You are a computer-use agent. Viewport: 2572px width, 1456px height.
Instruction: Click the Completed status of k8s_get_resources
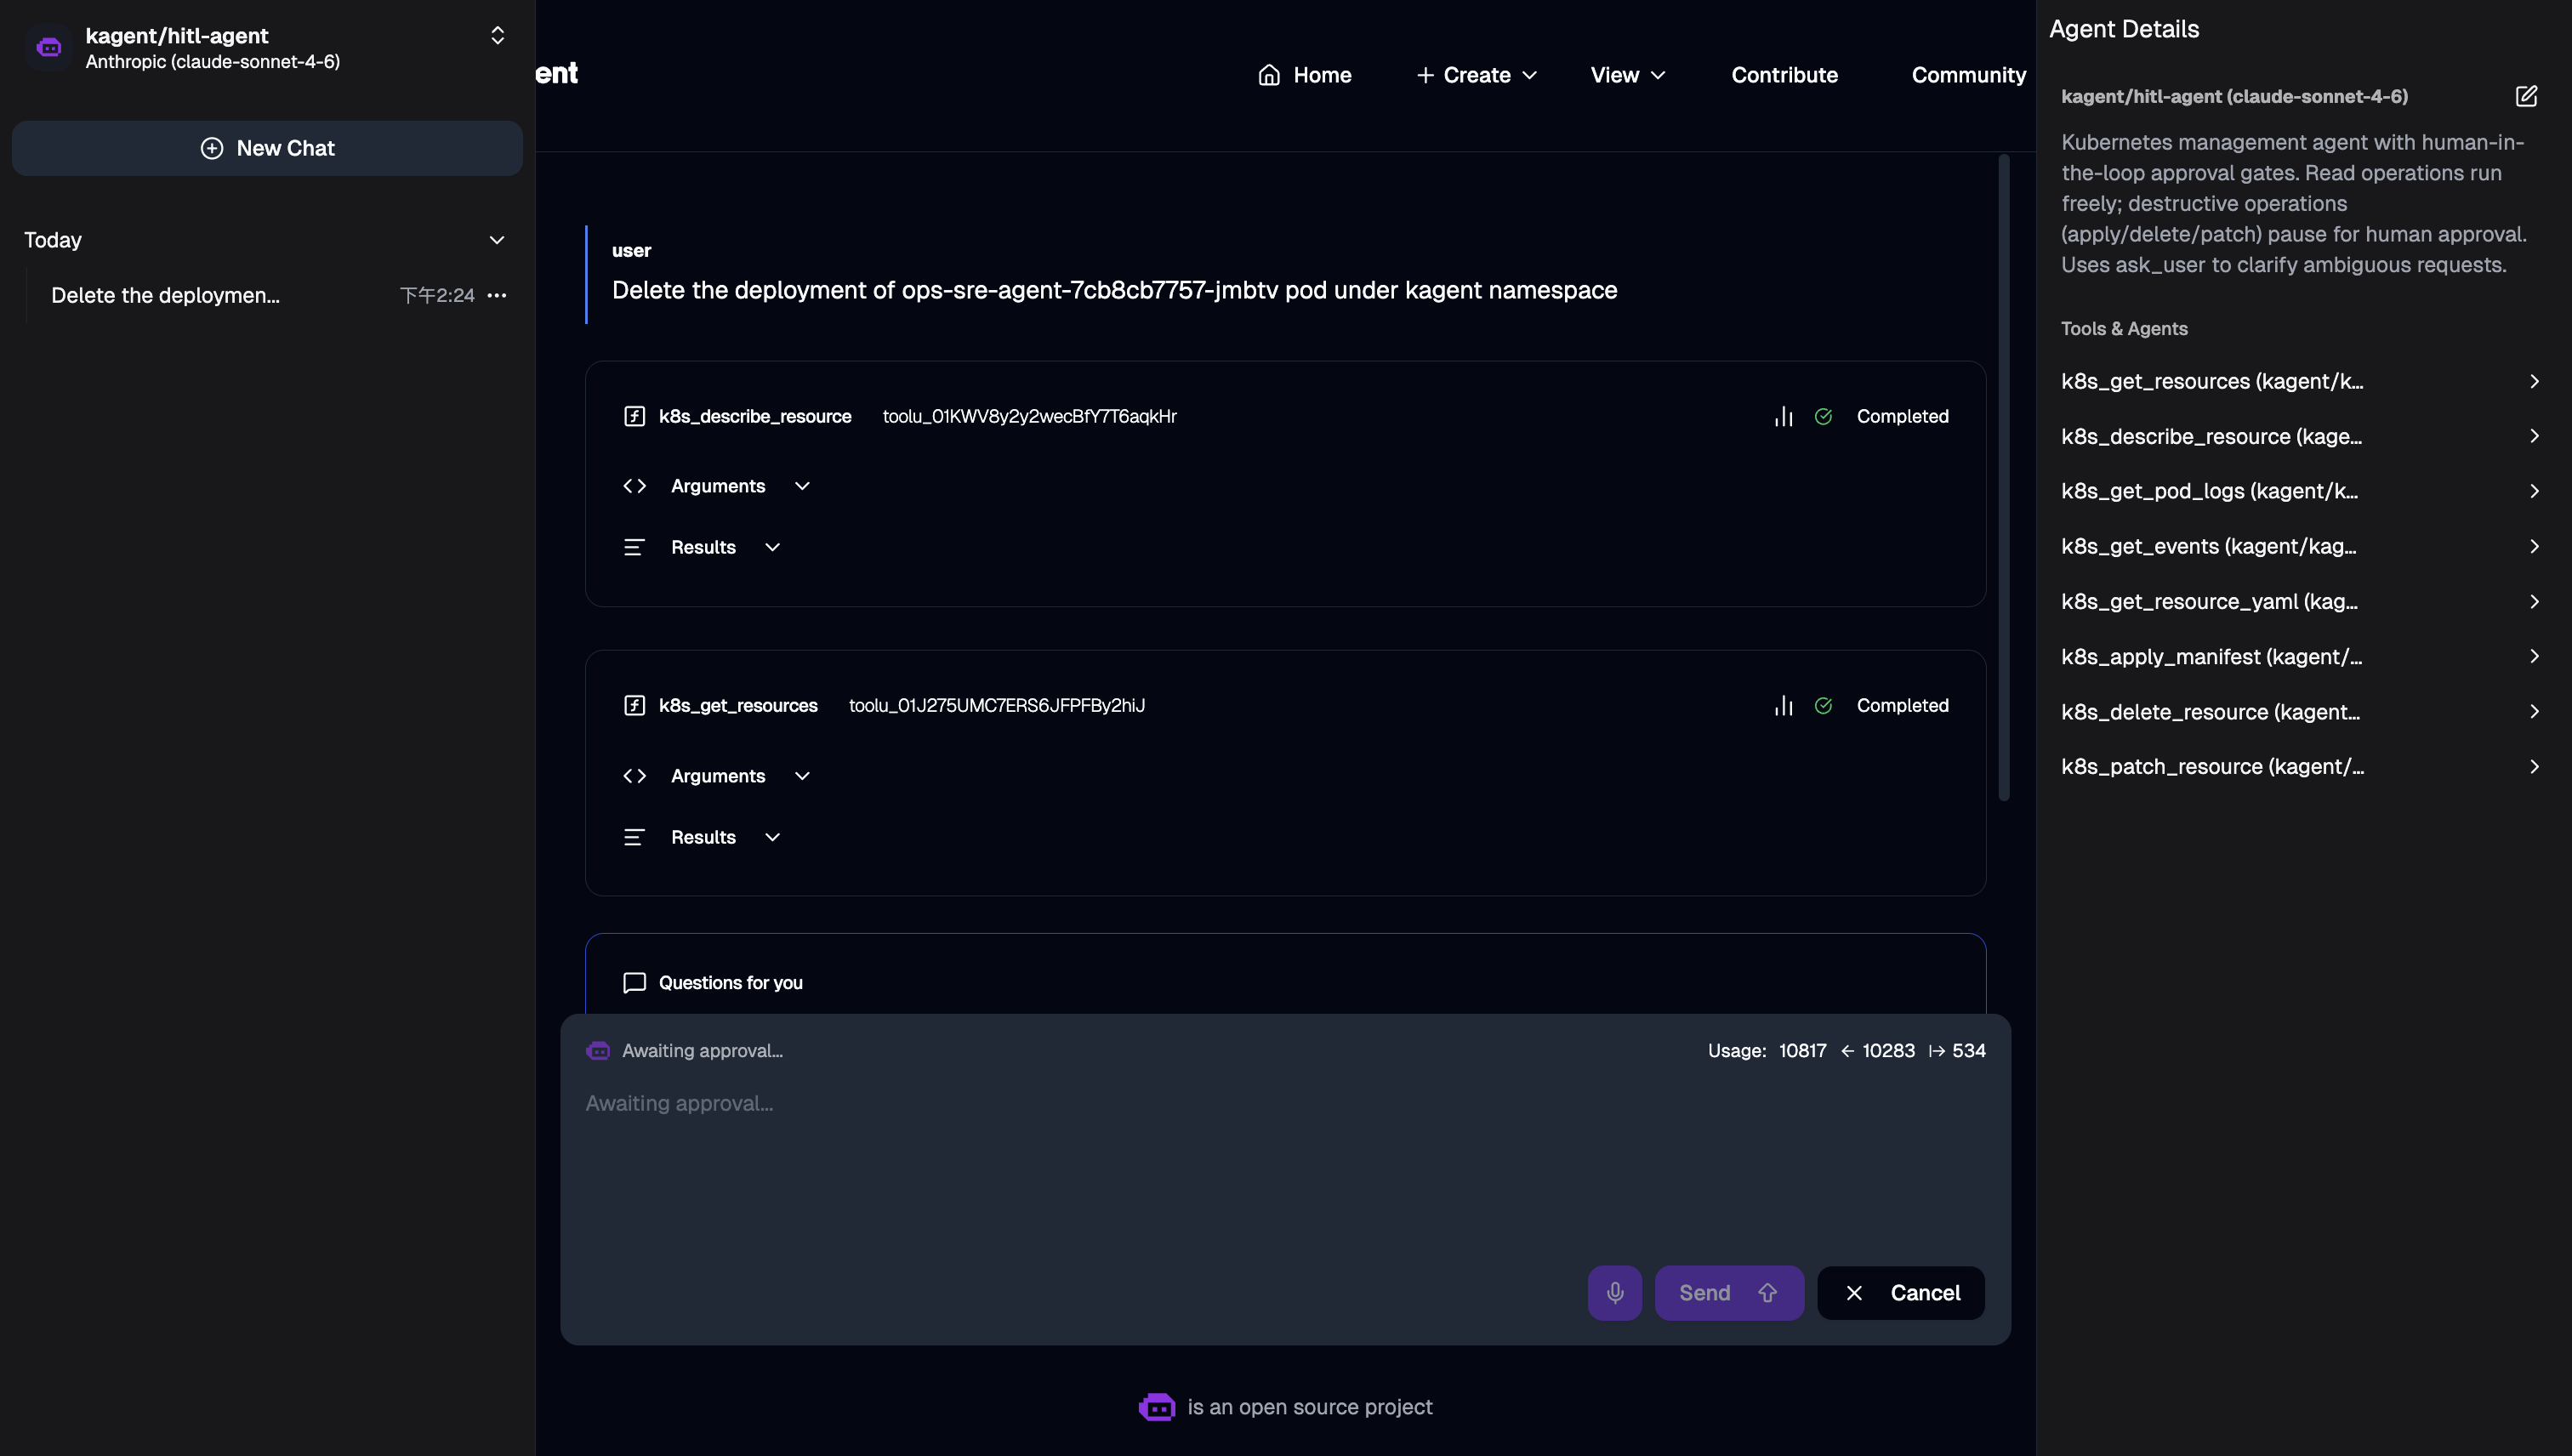click(1902, 705)
